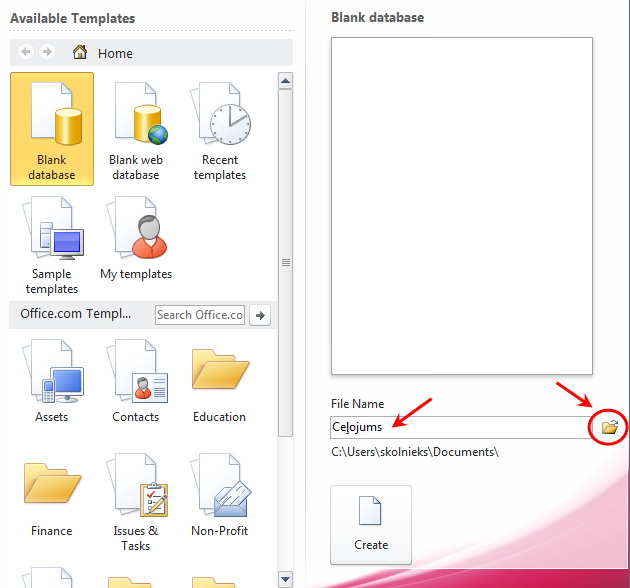Click the File Name text field

coord(460,427)
